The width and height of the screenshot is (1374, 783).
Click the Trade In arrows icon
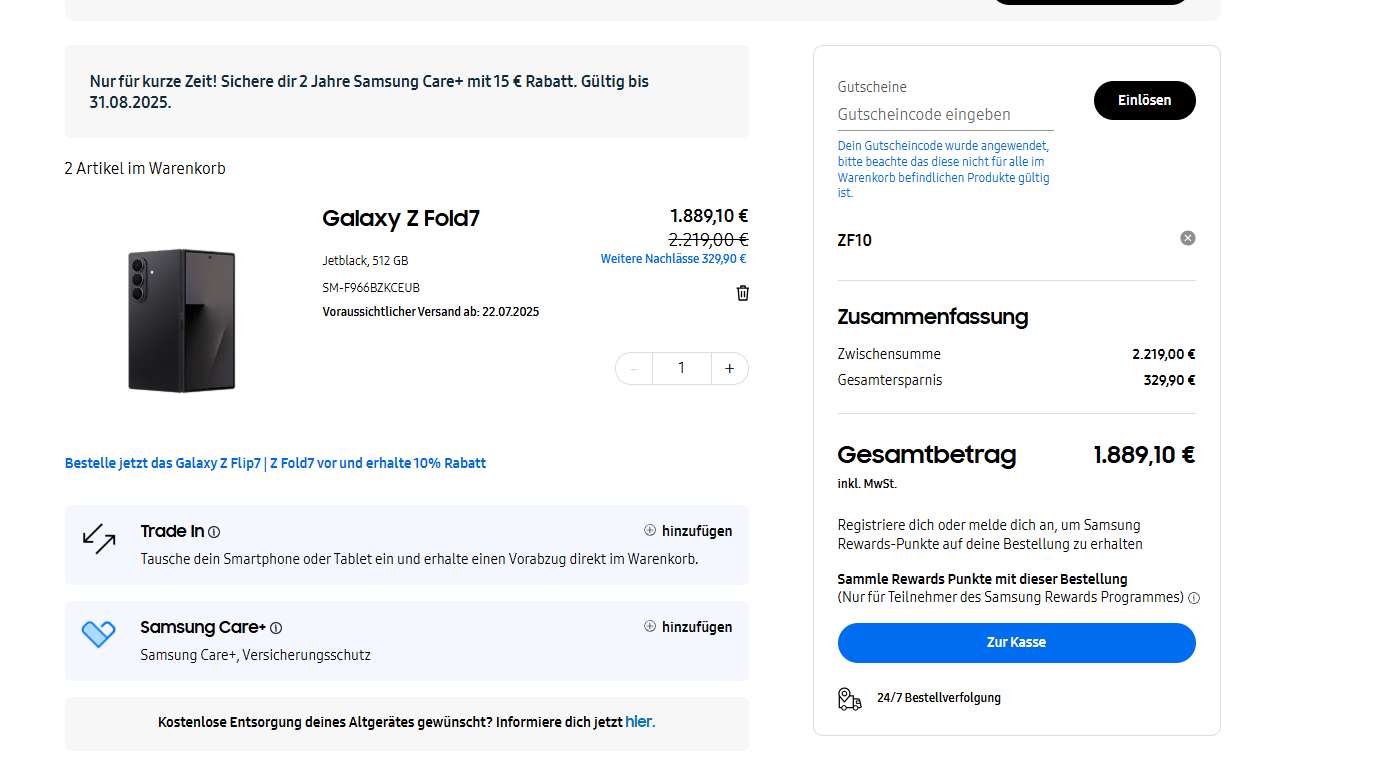coord(99,538)
